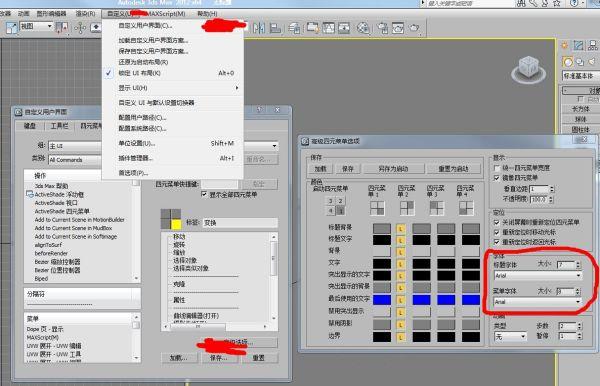The height and width of the screenshot is (386, 600).
Task: Click the select-and-scale icon left of 视图 dropdown
Action: (x=11, y=27)
